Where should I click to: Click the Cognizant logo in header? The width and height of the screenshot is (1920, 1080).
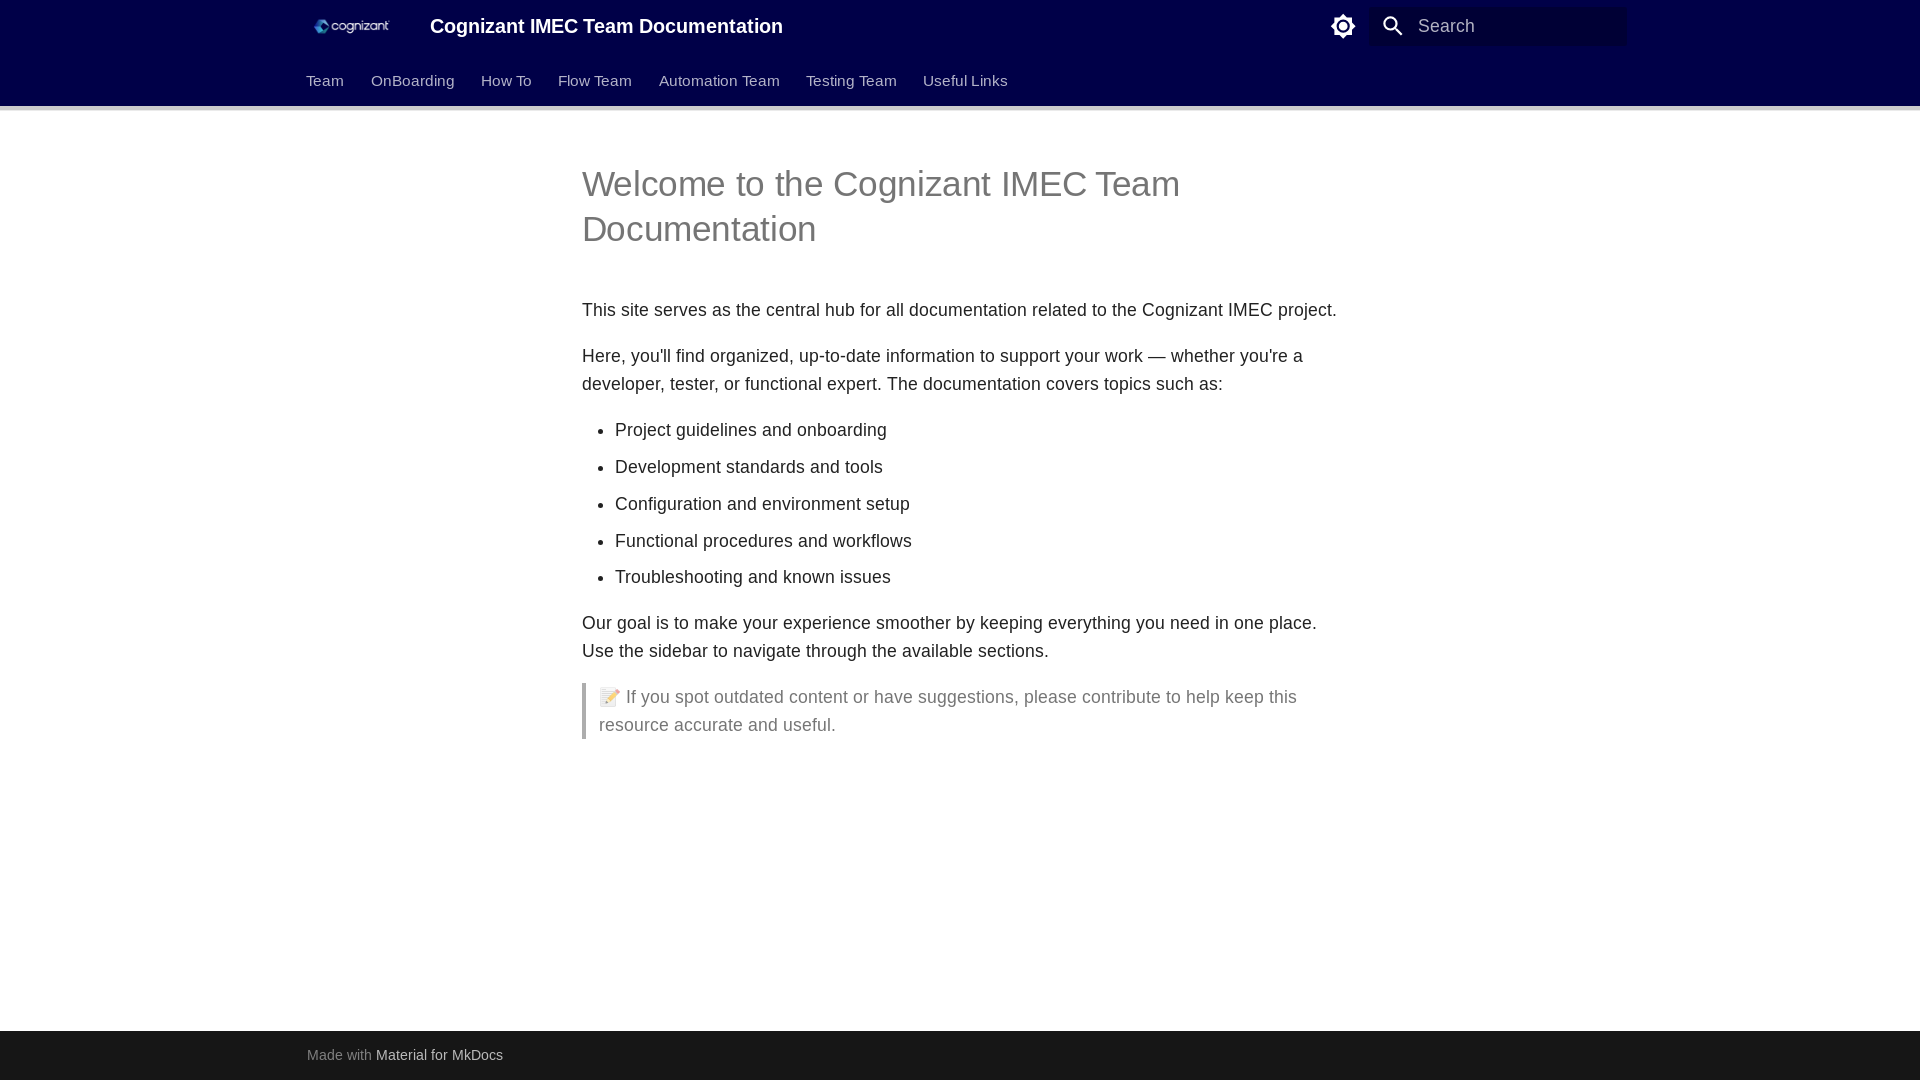351,26
